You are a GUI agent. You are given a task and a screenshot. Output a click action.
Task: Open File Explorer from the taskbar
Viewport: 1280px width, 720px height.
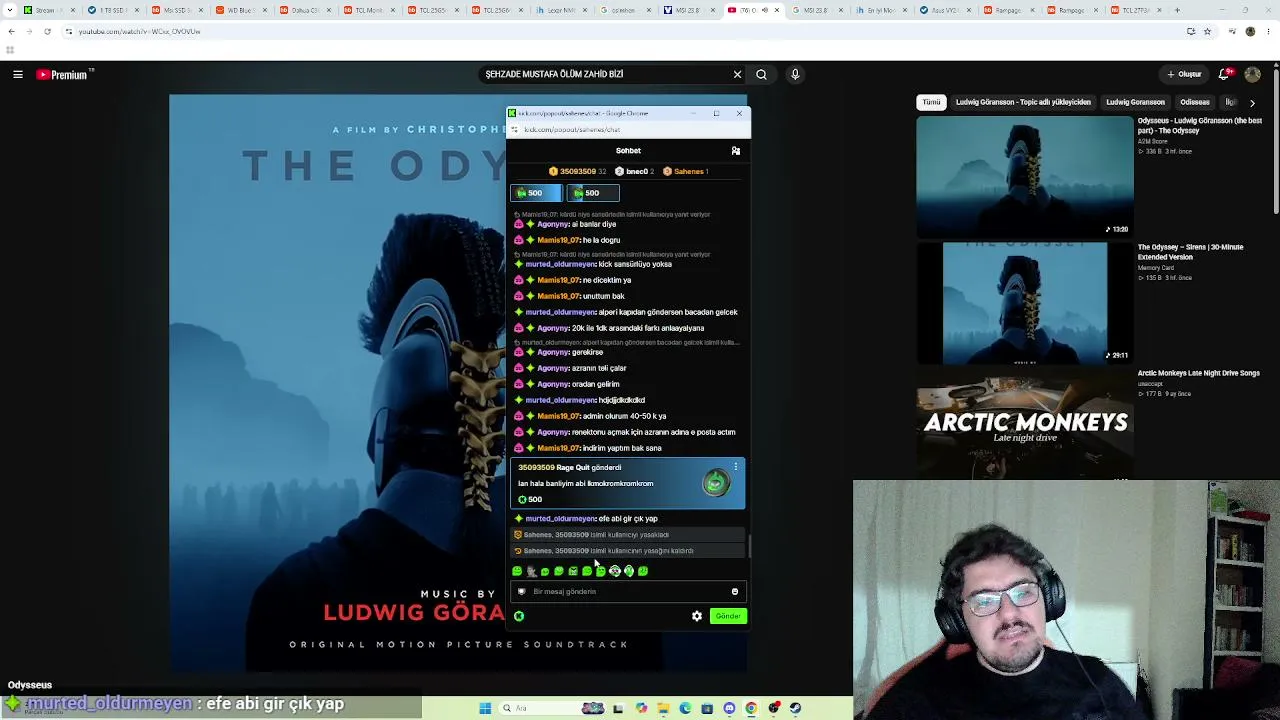coord(663,708)
